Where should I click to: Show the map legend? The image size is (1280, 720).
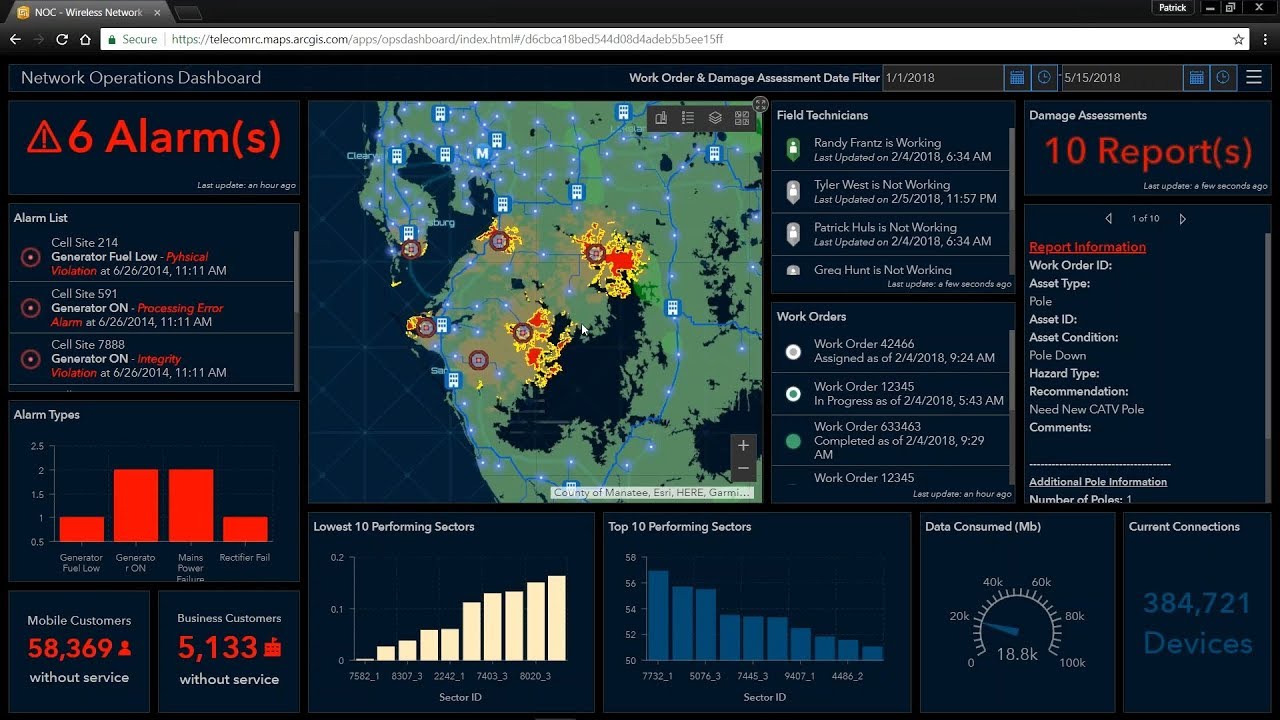coord(688,118)
